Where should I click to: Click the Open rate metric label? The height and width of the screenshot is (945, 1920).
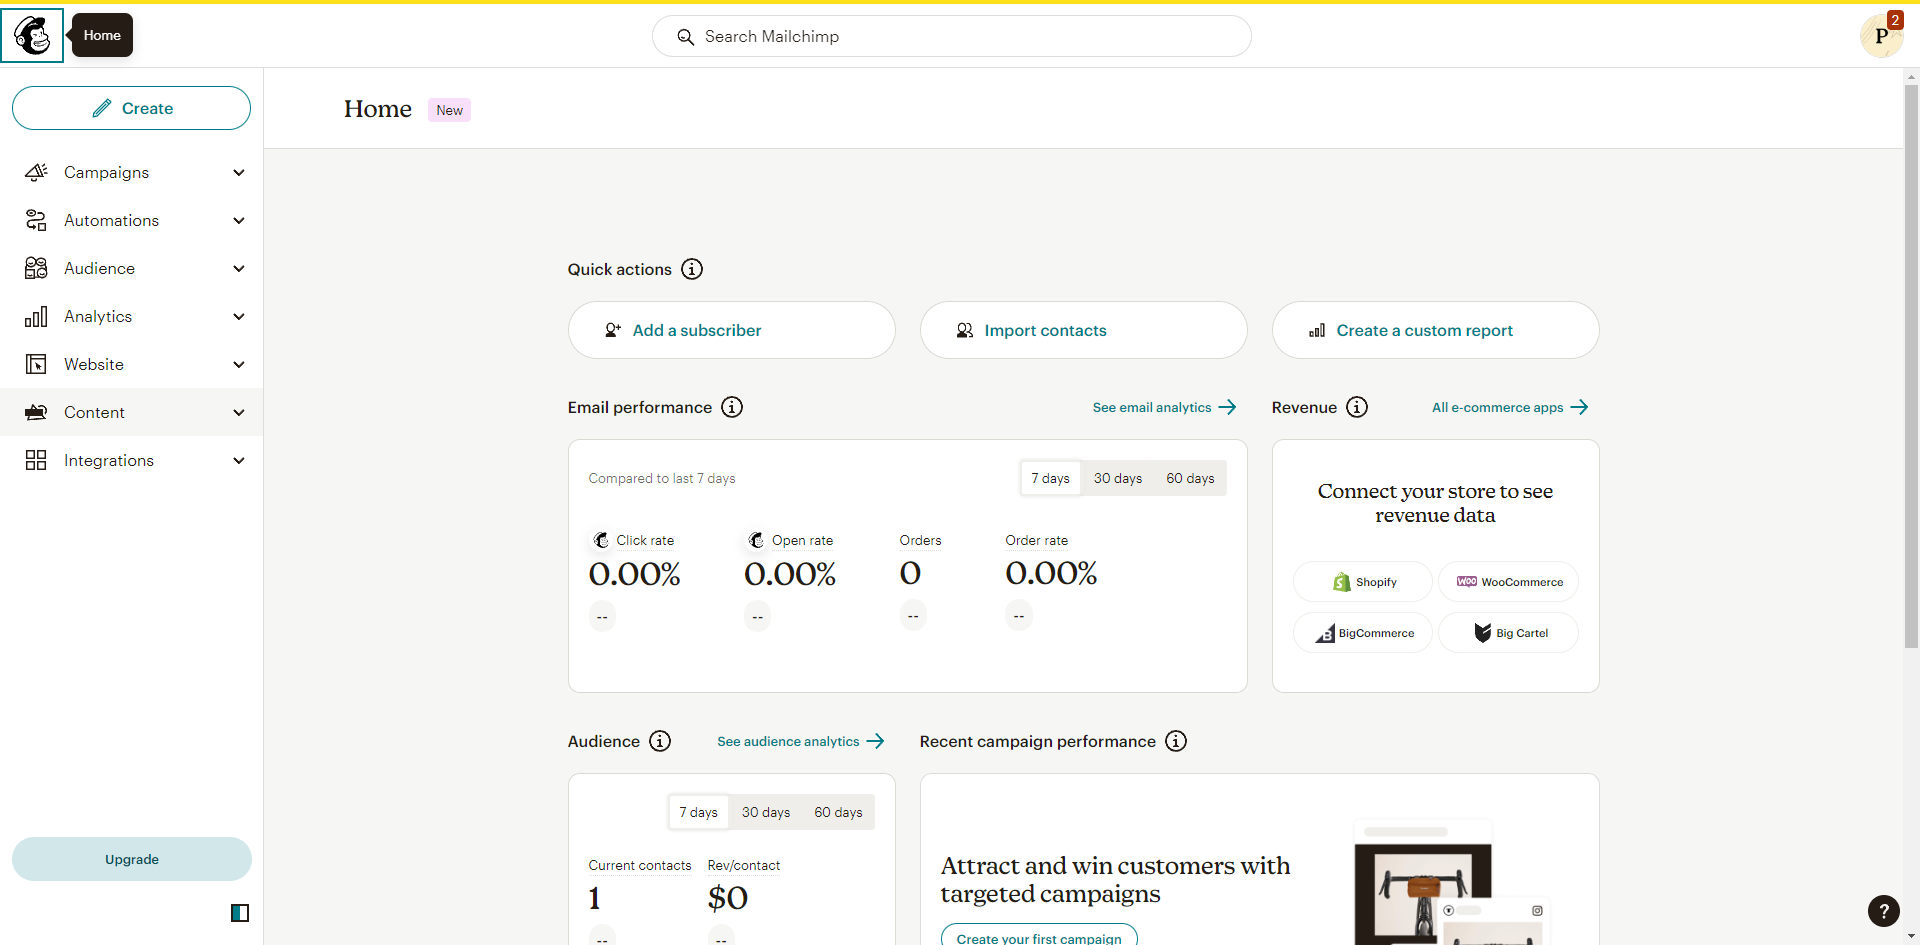pyautogui.click(x=802, y=540)
